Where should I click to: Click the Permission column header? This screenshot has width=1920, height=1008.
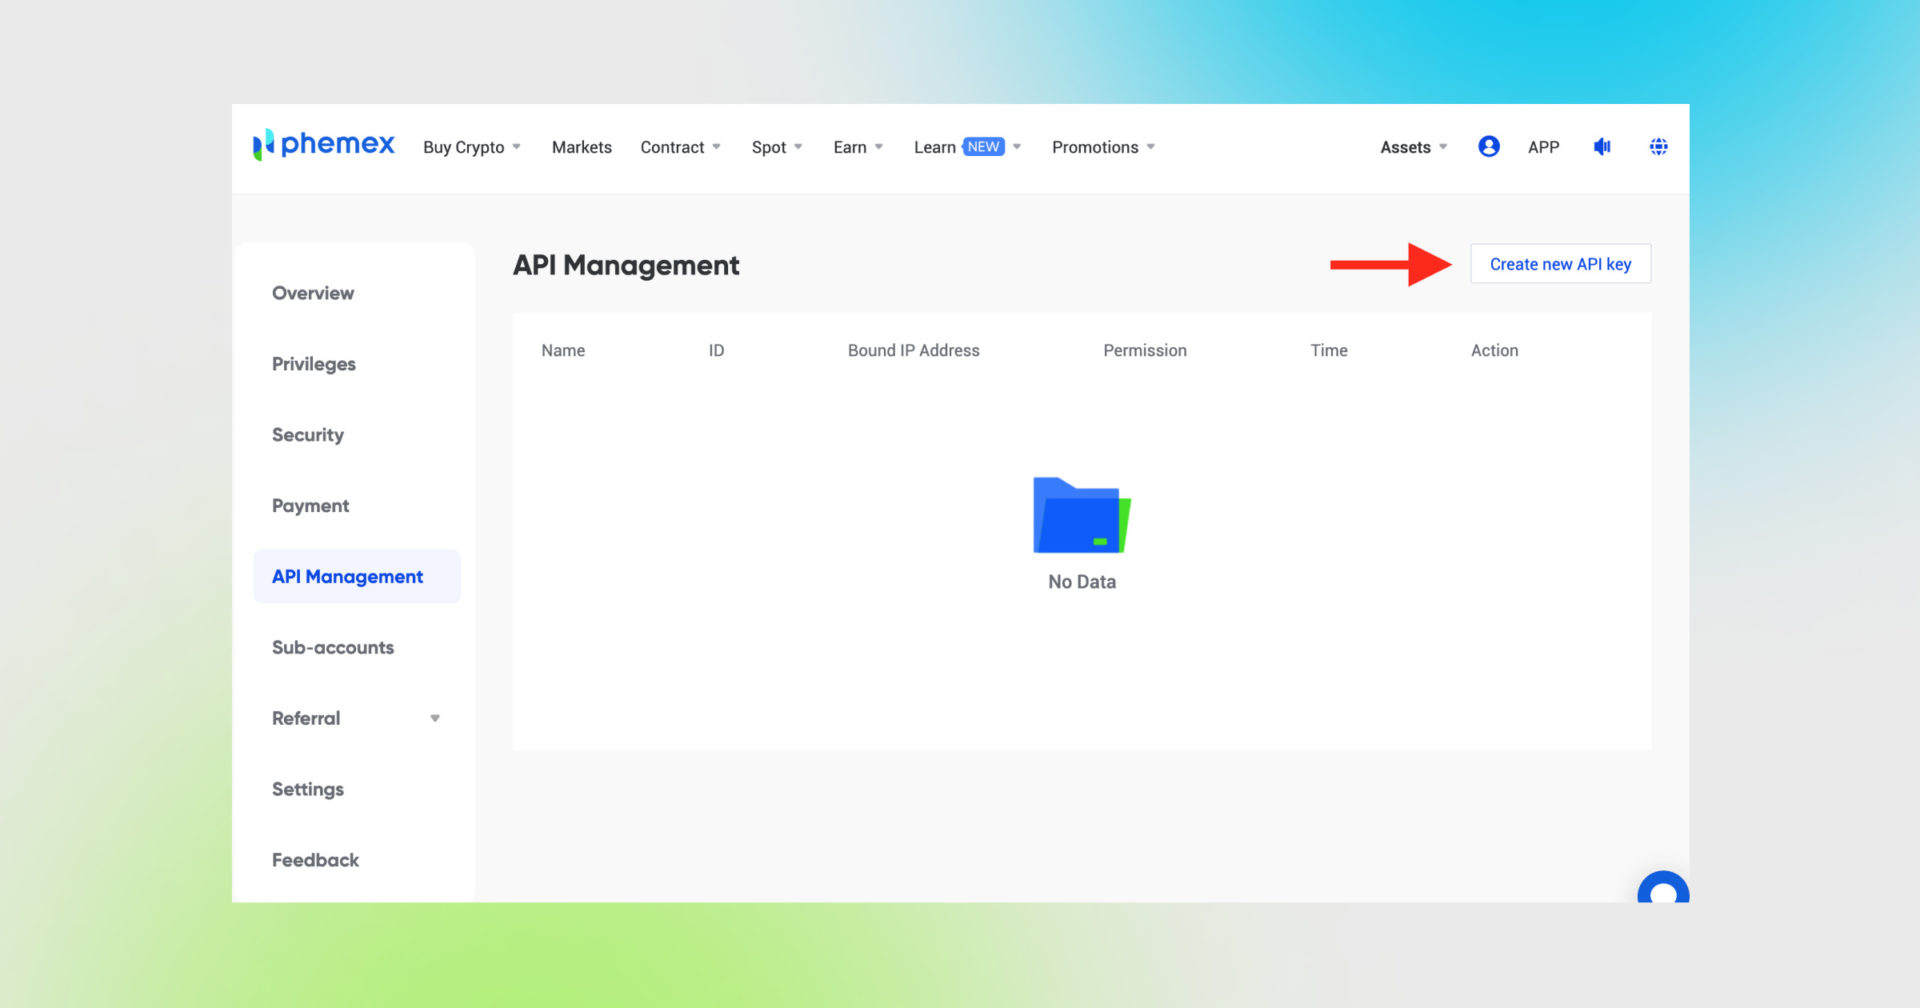tap(1144, 350)
